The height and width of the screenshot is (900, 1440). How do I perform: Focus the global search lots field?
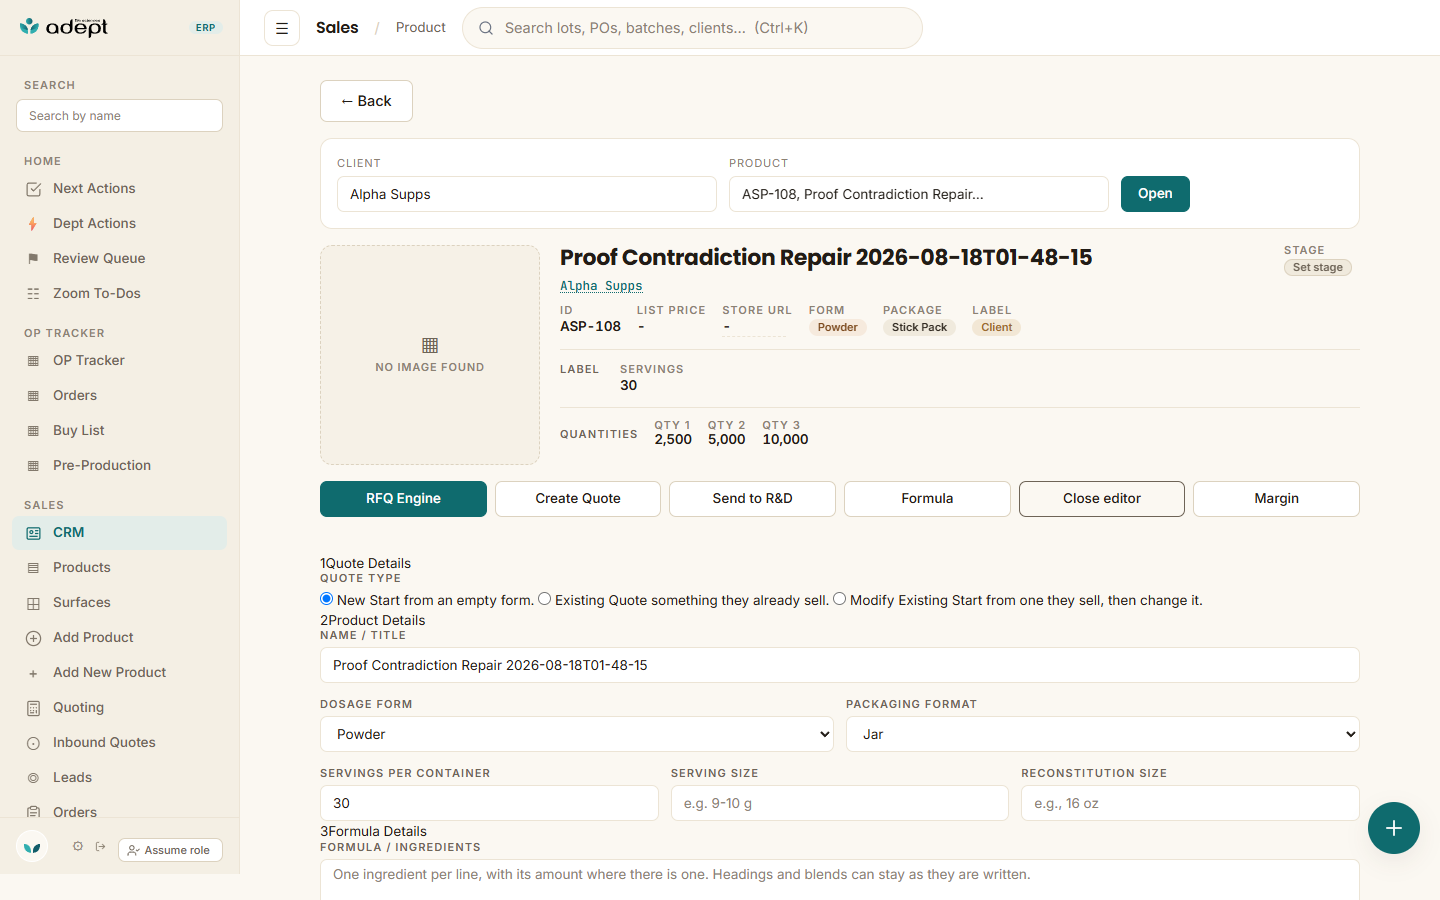click(692, 28)
